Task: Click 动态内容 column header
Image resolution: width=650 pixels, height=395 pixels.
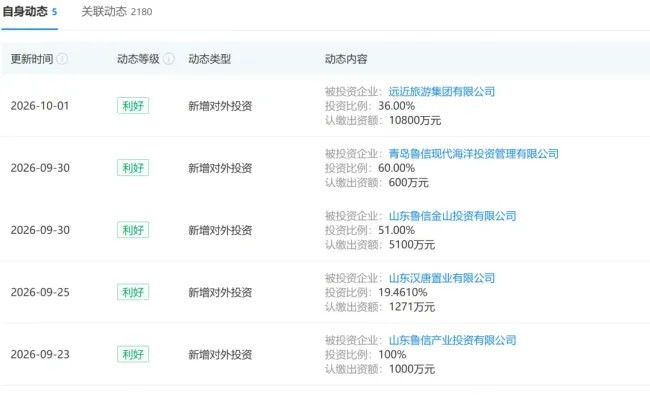Action: coord(346,59)
